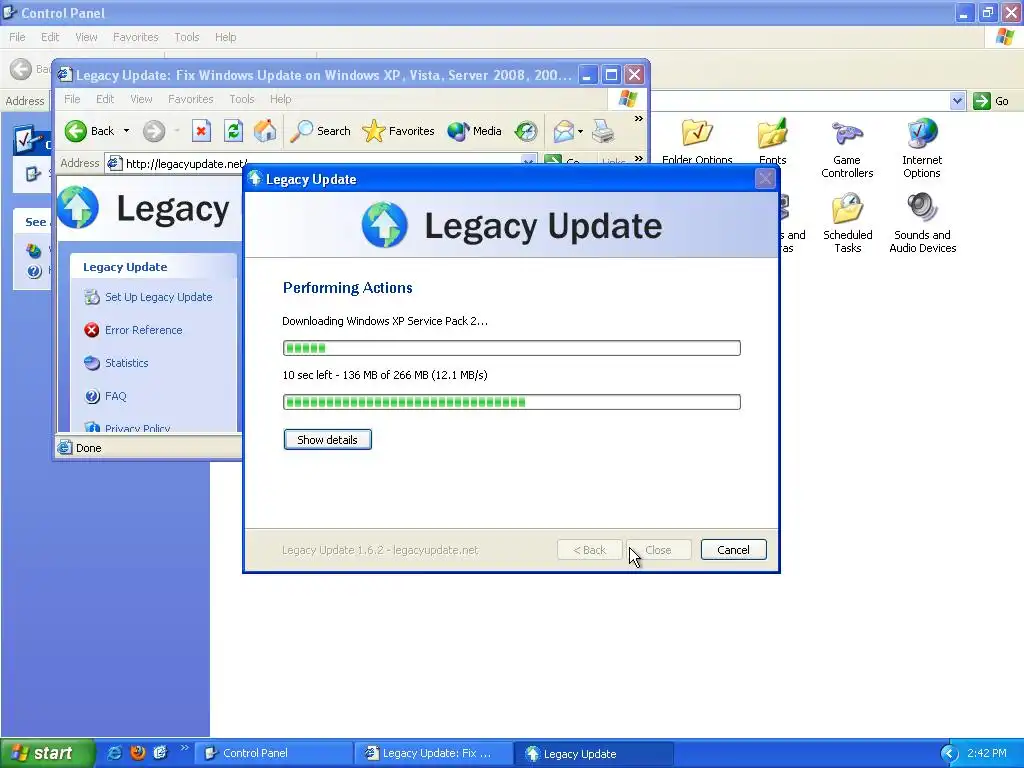Click Media button in Internet Explorer toolbar
Image resolution: width=1024 pixels, height=768 pixels.
pos(475,131)
